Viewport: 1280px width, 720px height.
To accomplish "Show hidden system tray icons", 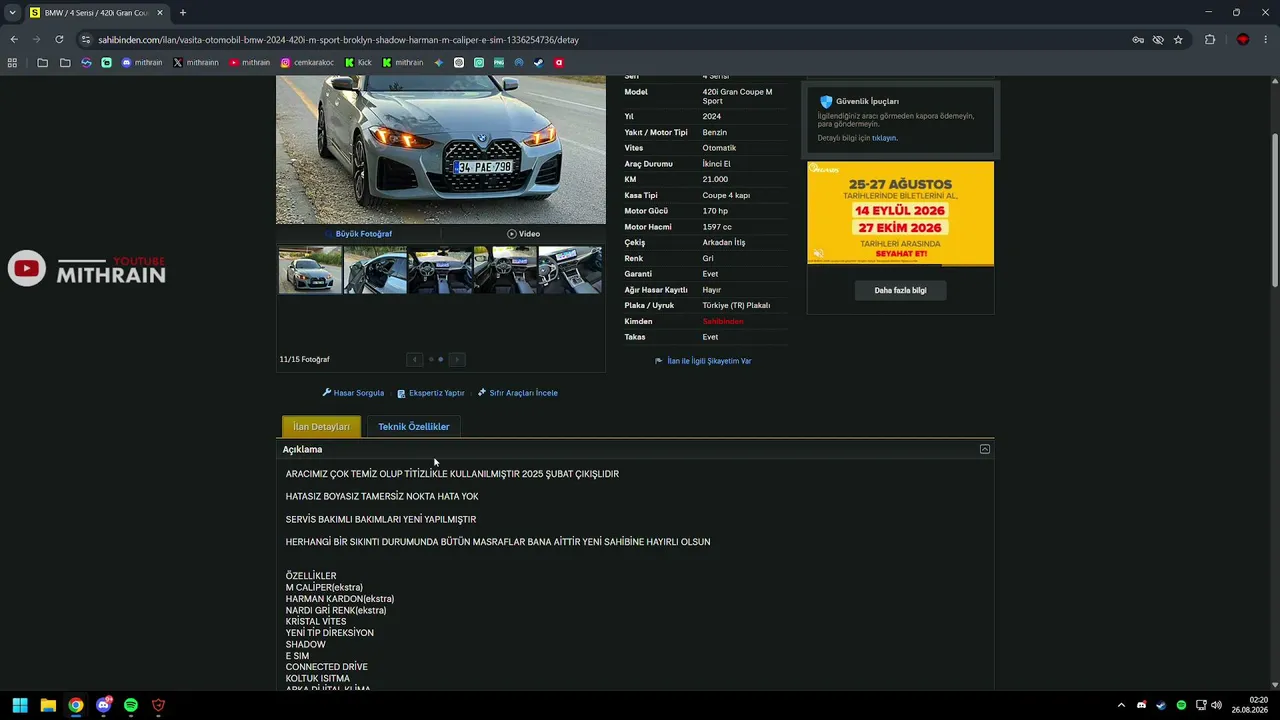I will pos(1121,705).
